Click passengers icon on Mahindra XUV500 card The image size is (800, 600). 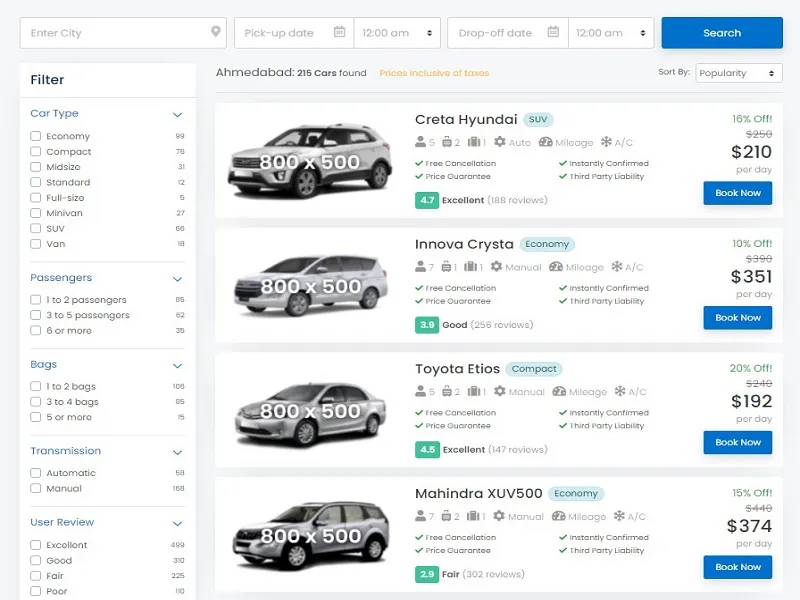tap(420, 516)
